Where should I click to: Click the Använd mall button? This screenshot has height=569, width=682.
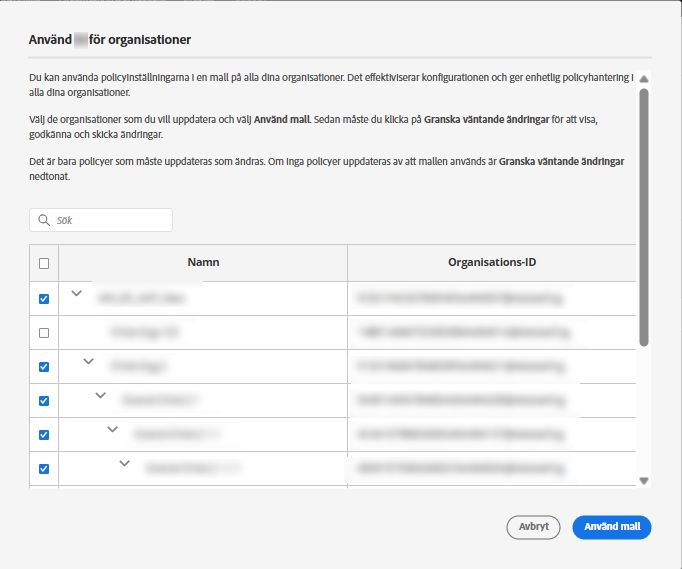pyautogui.click(x=612, y=527)
